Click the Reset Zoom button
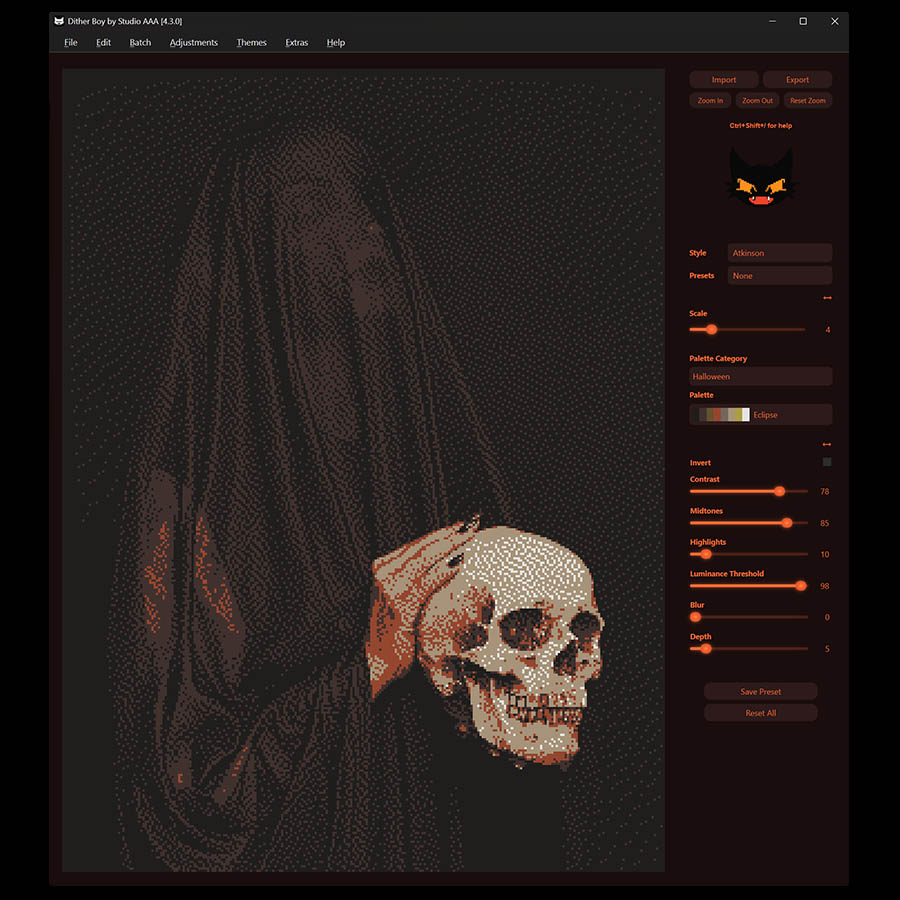 807,101
